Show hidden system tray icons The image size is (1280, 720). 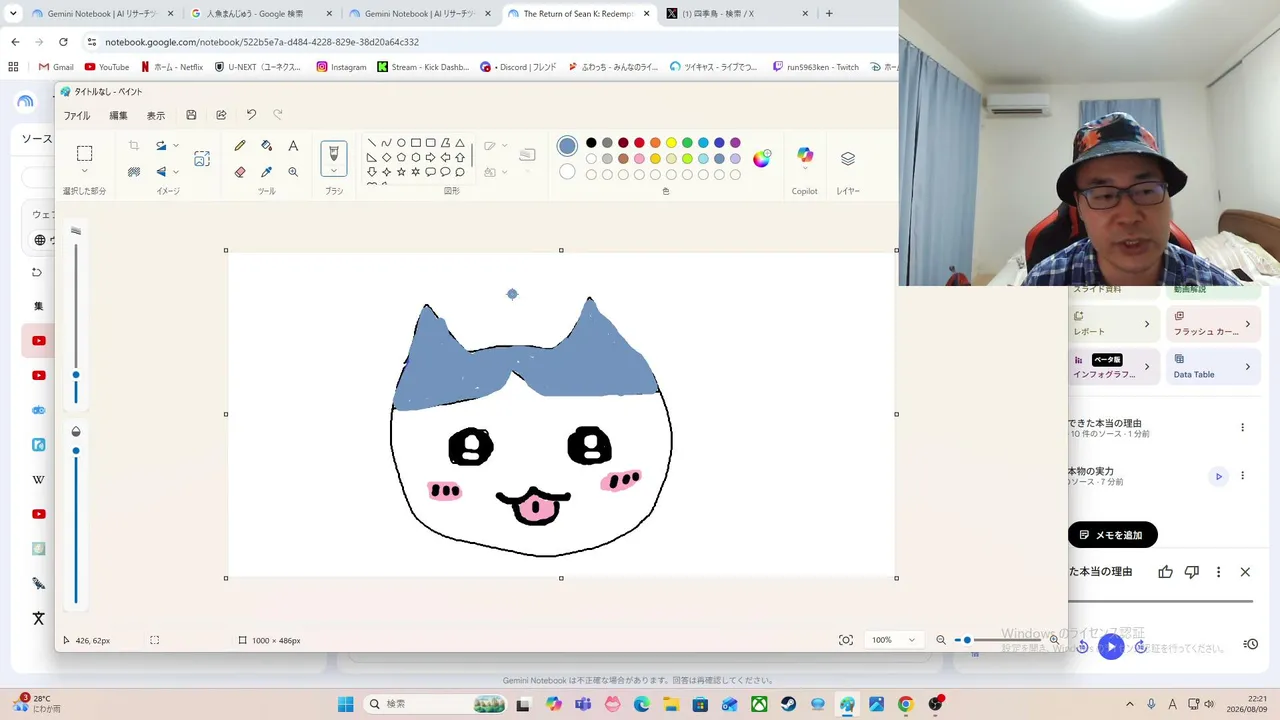coord(1130,704)
